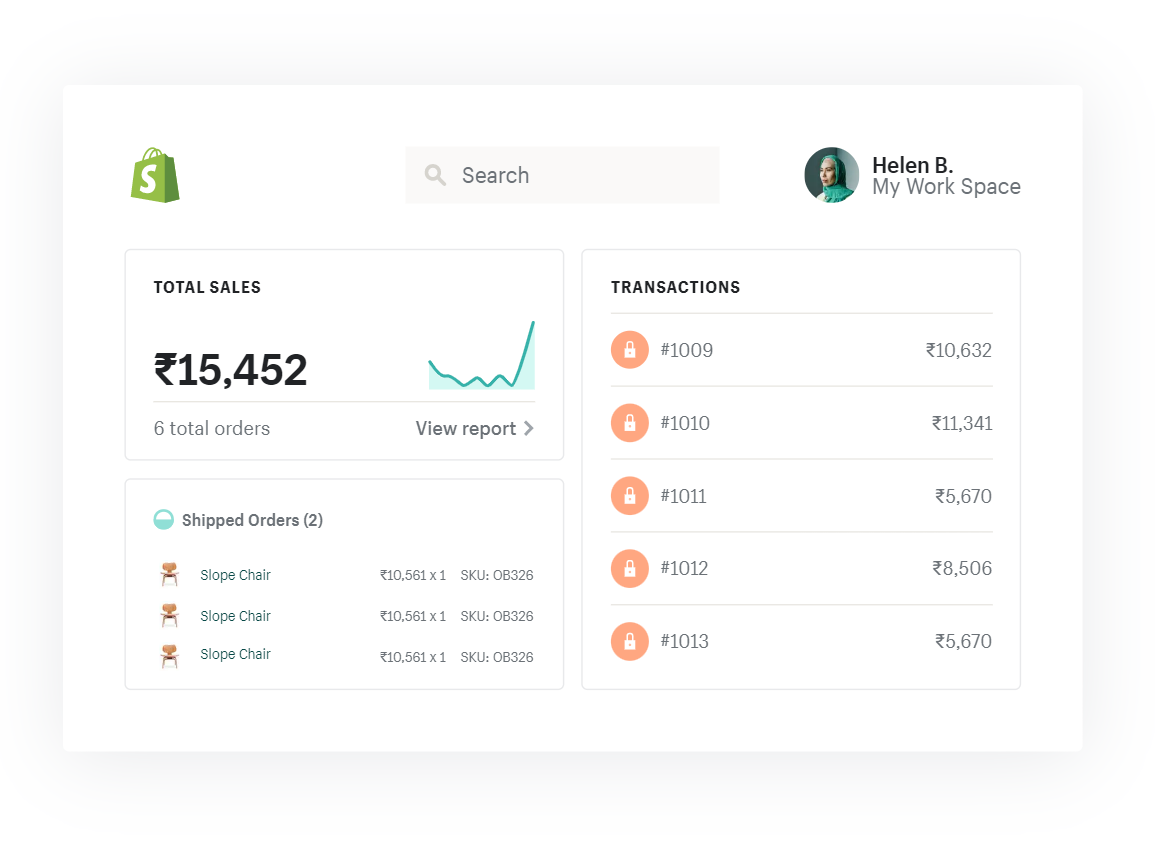Click the Shipped Orders status icon
This screenshot has height=857, width=1155.
163,520
